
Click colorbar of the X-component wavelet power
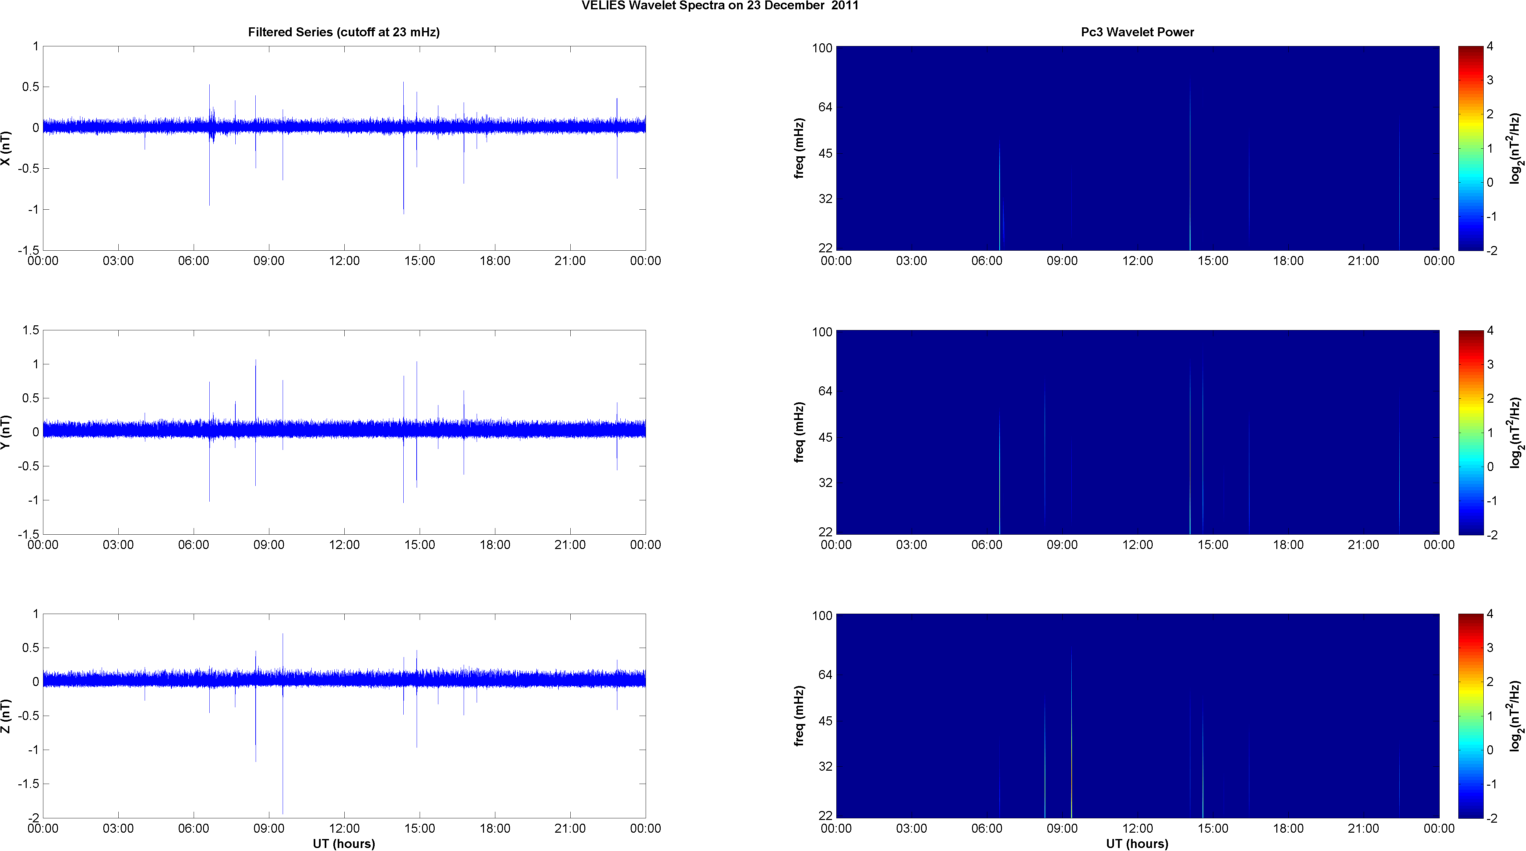(1470, 148)
